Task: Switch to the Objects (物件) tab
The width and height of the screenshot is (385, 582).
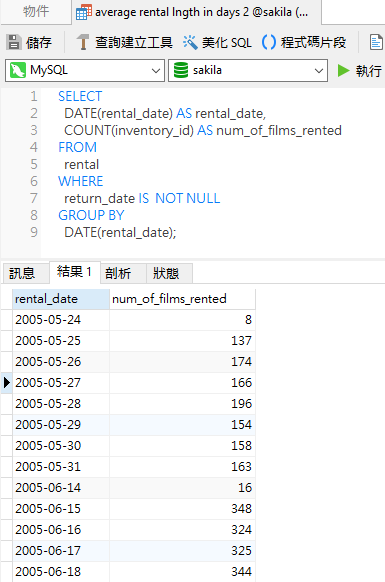Action: (36, 12)
